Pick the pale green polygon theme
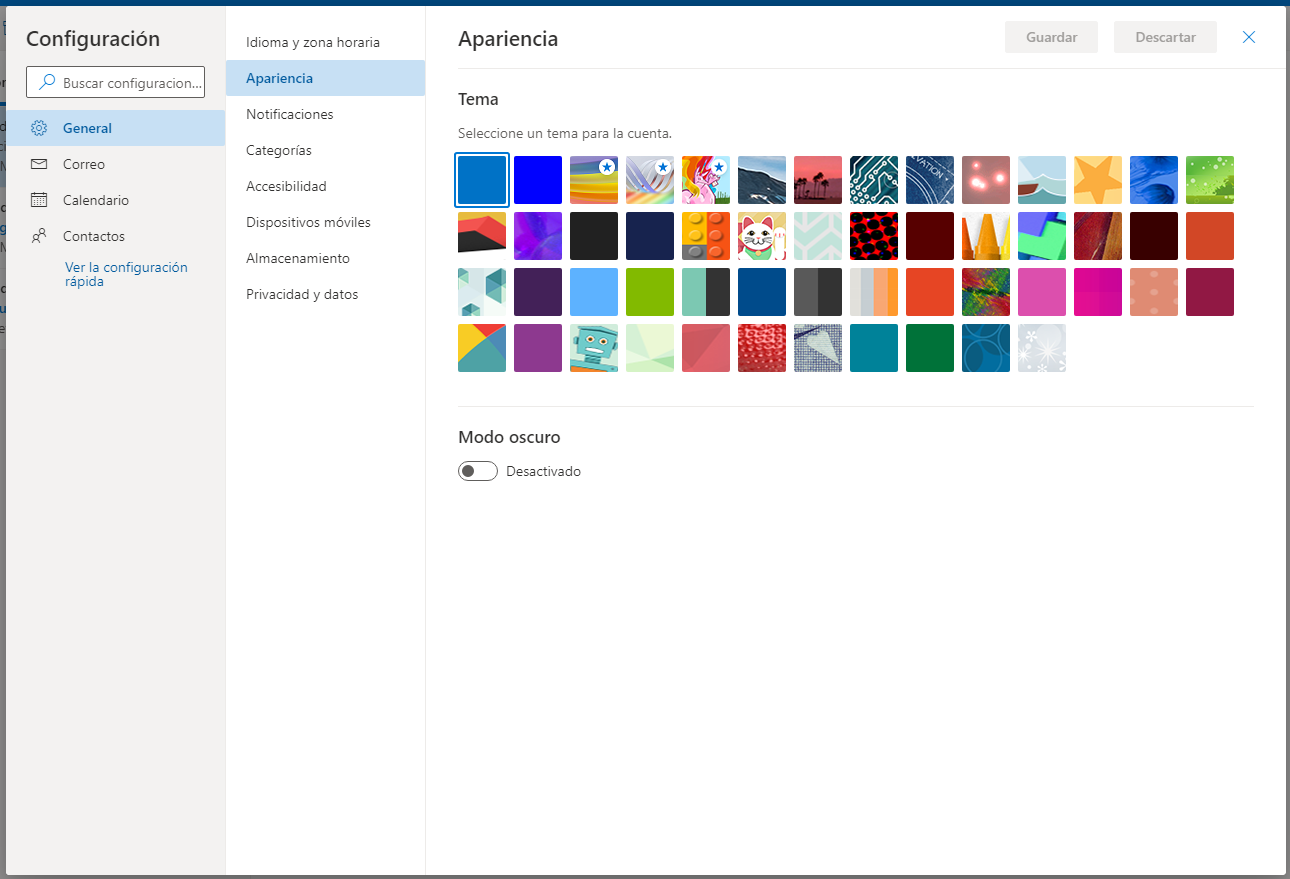Viewport: 1290px width, 879px height. pos(650,348)
